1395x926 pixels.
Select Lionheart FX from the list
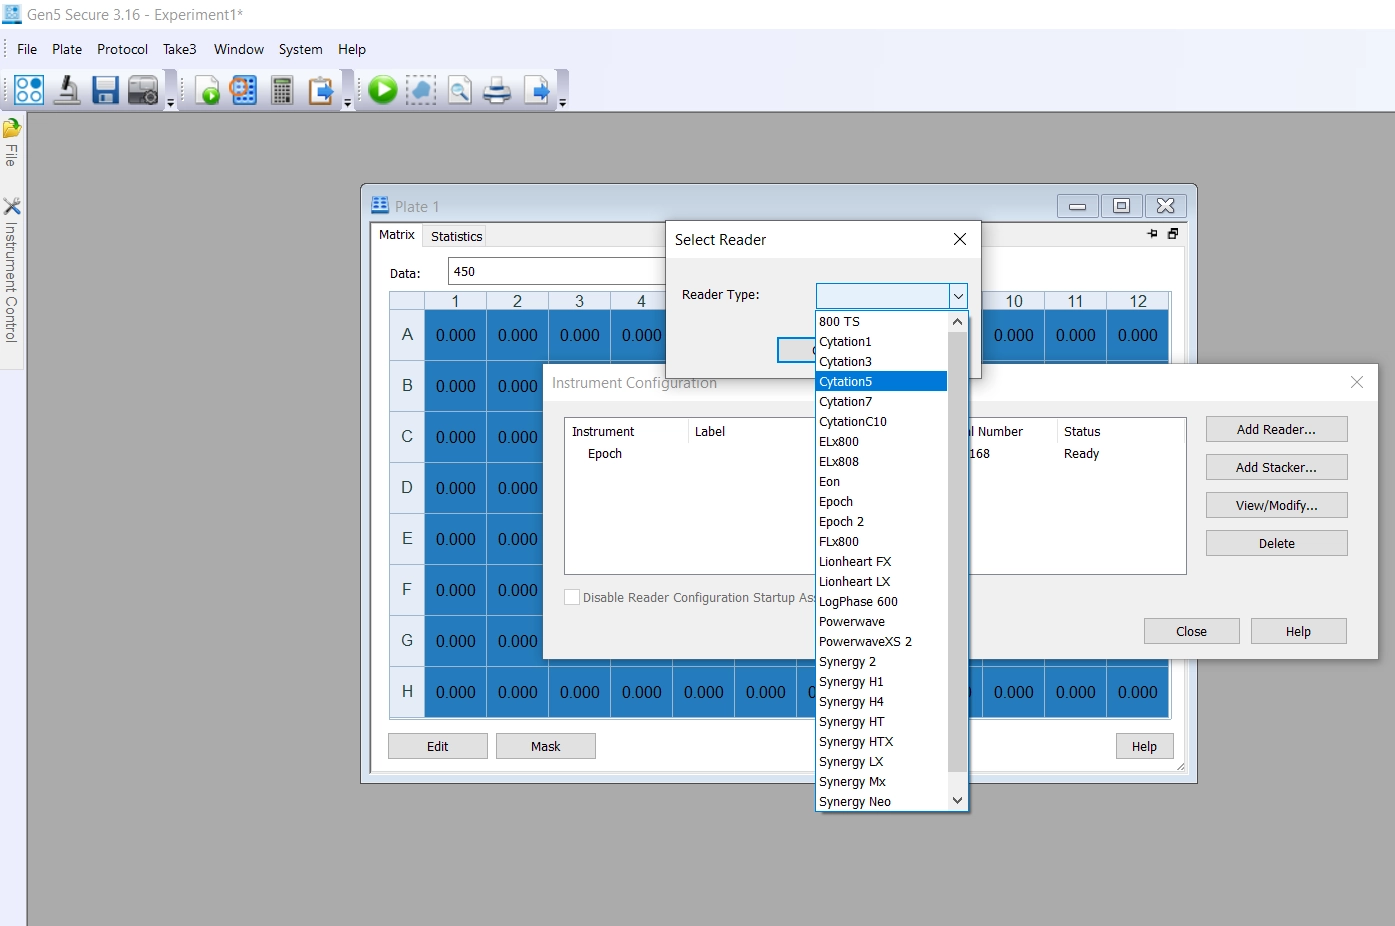881,562
